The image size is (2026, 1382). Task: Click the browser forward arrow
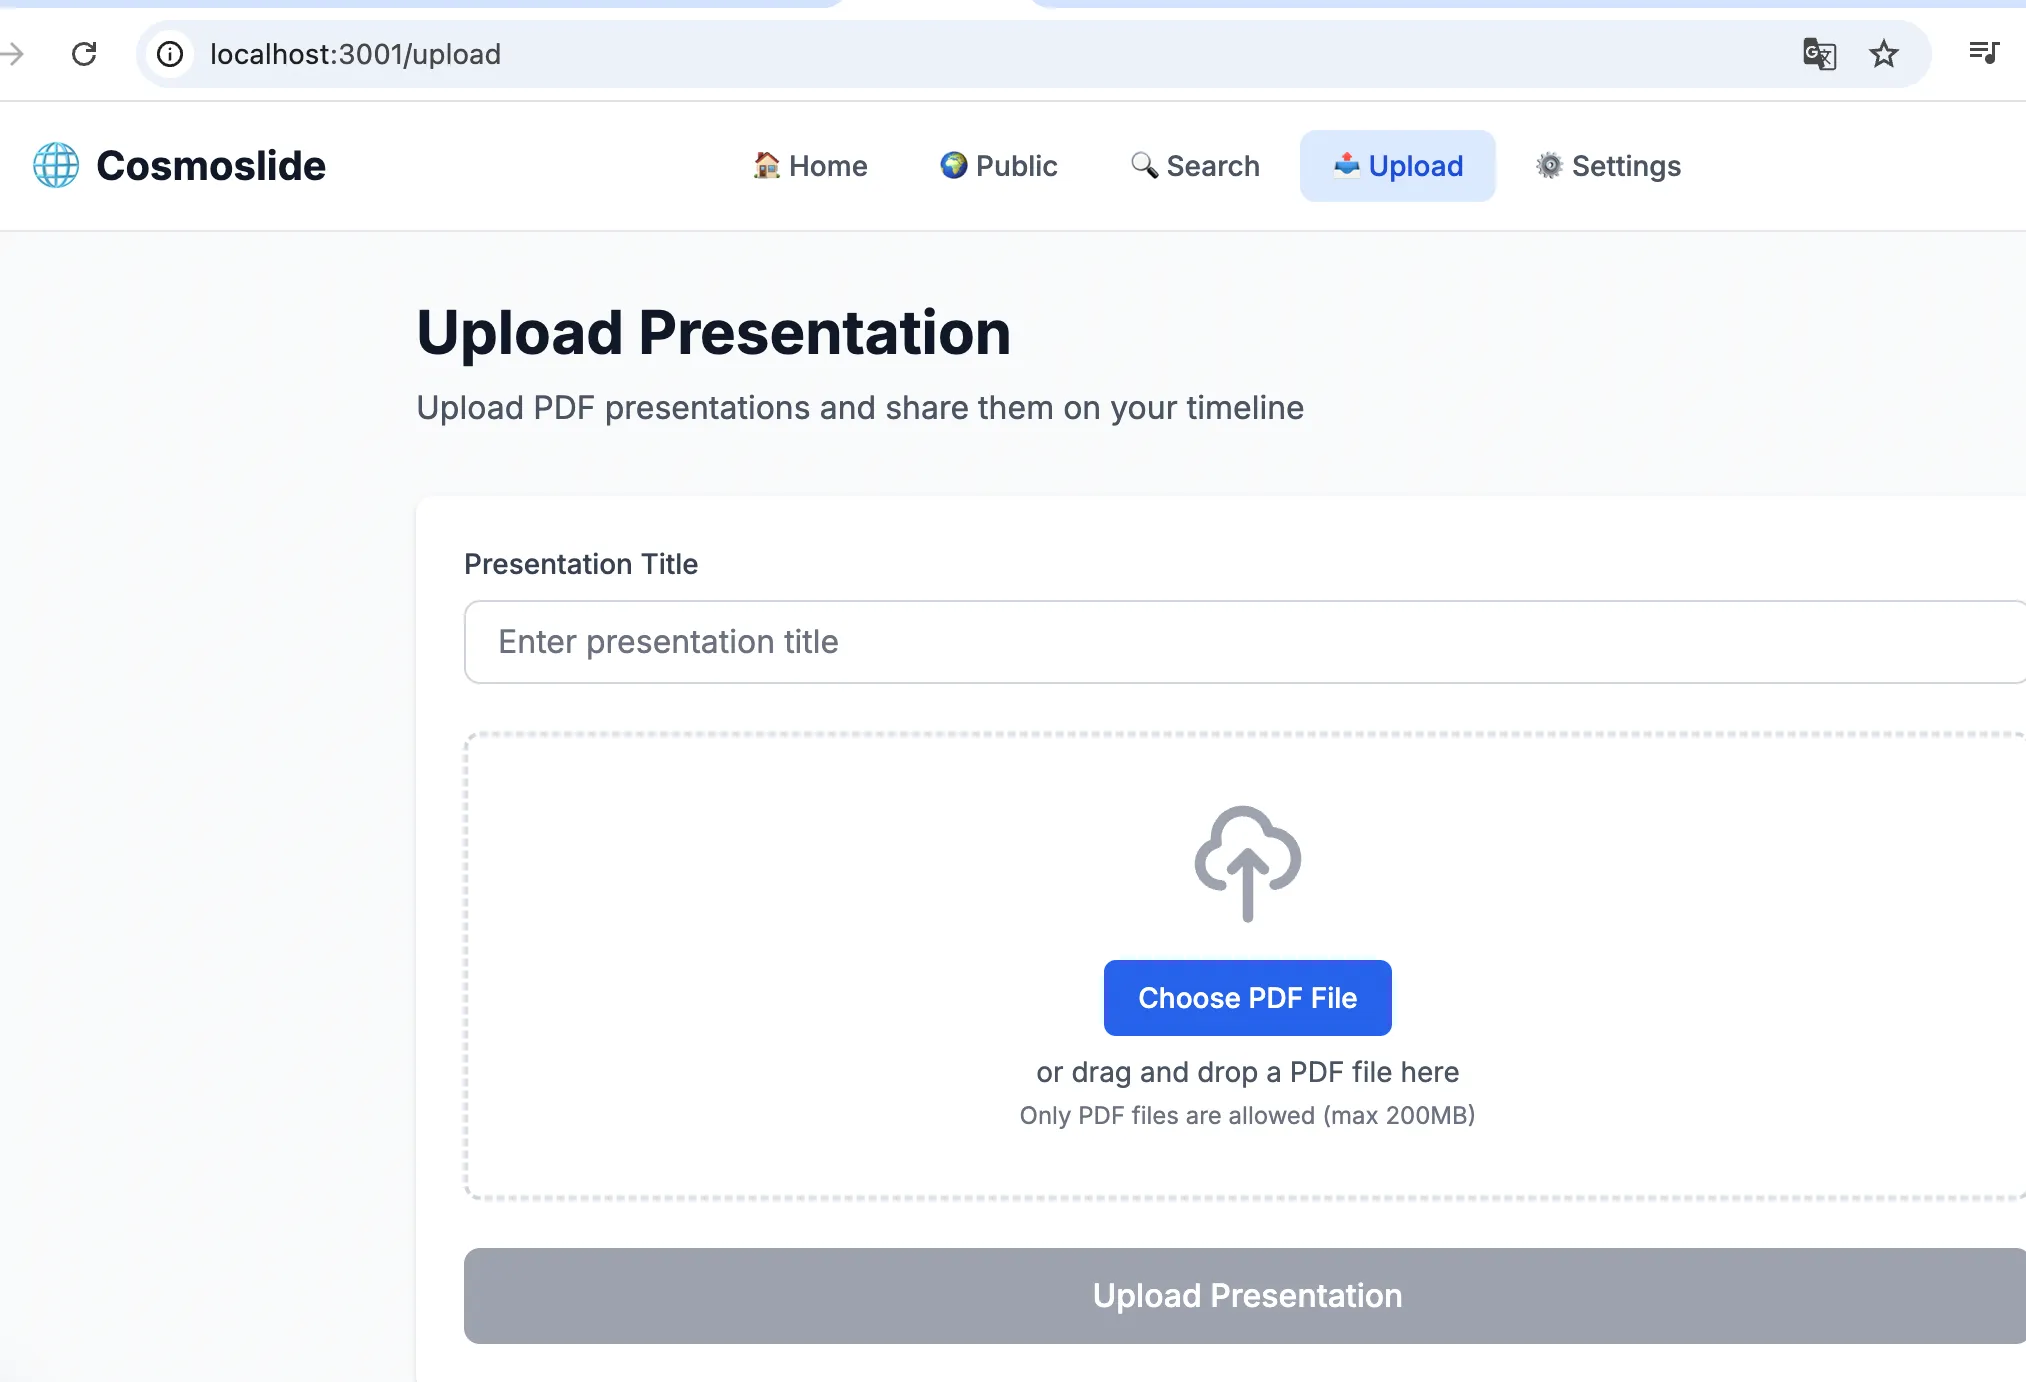point(12,54)
